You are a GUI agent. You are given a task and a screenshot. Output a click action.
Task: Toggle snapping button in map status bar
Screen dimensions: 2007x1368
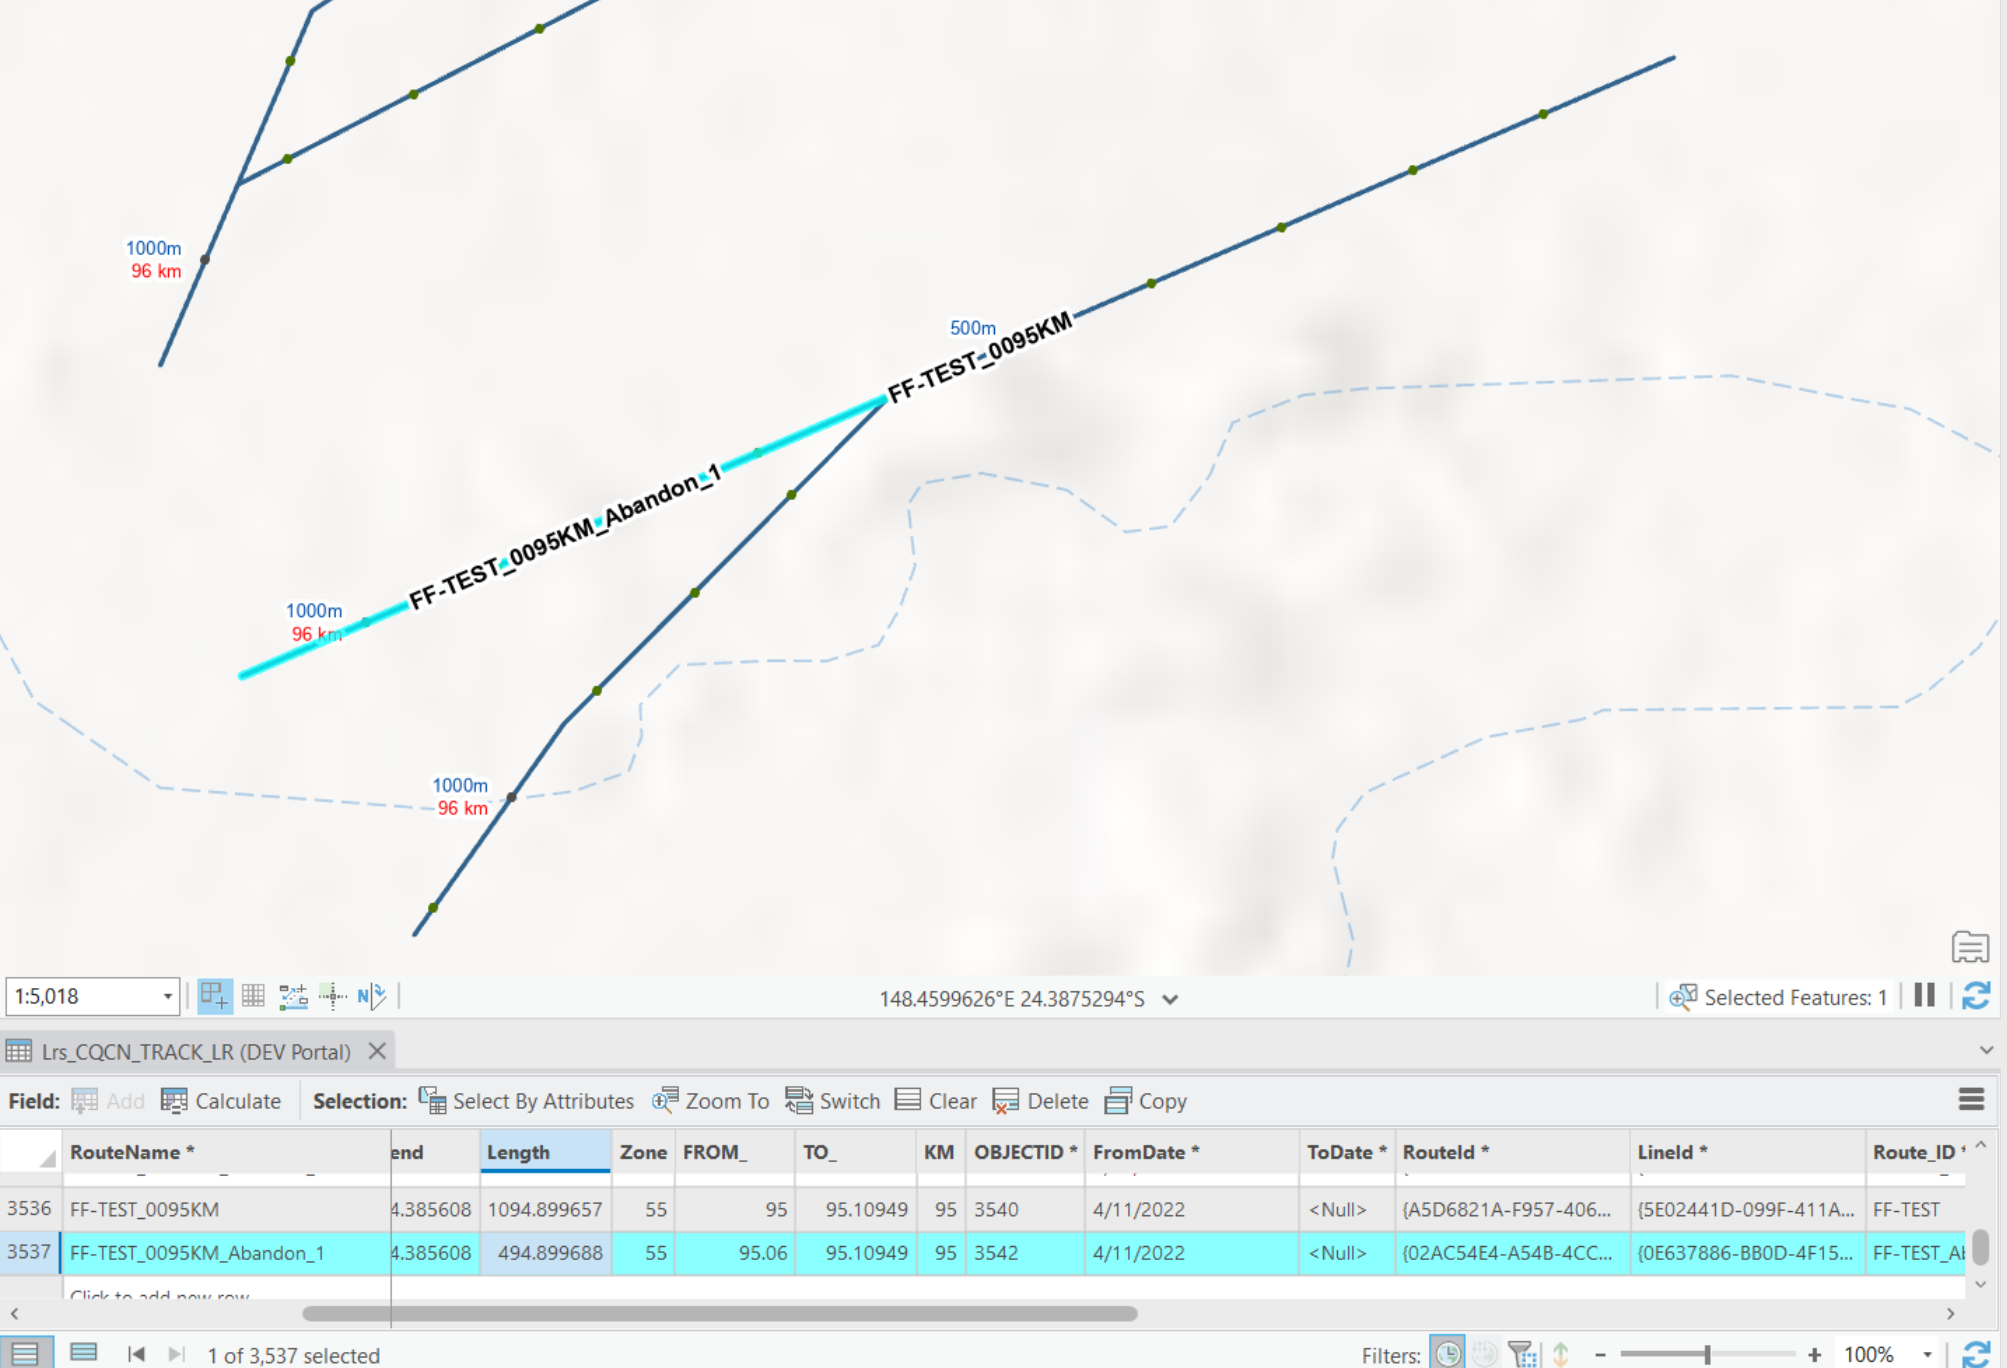(x=215, y=996)
